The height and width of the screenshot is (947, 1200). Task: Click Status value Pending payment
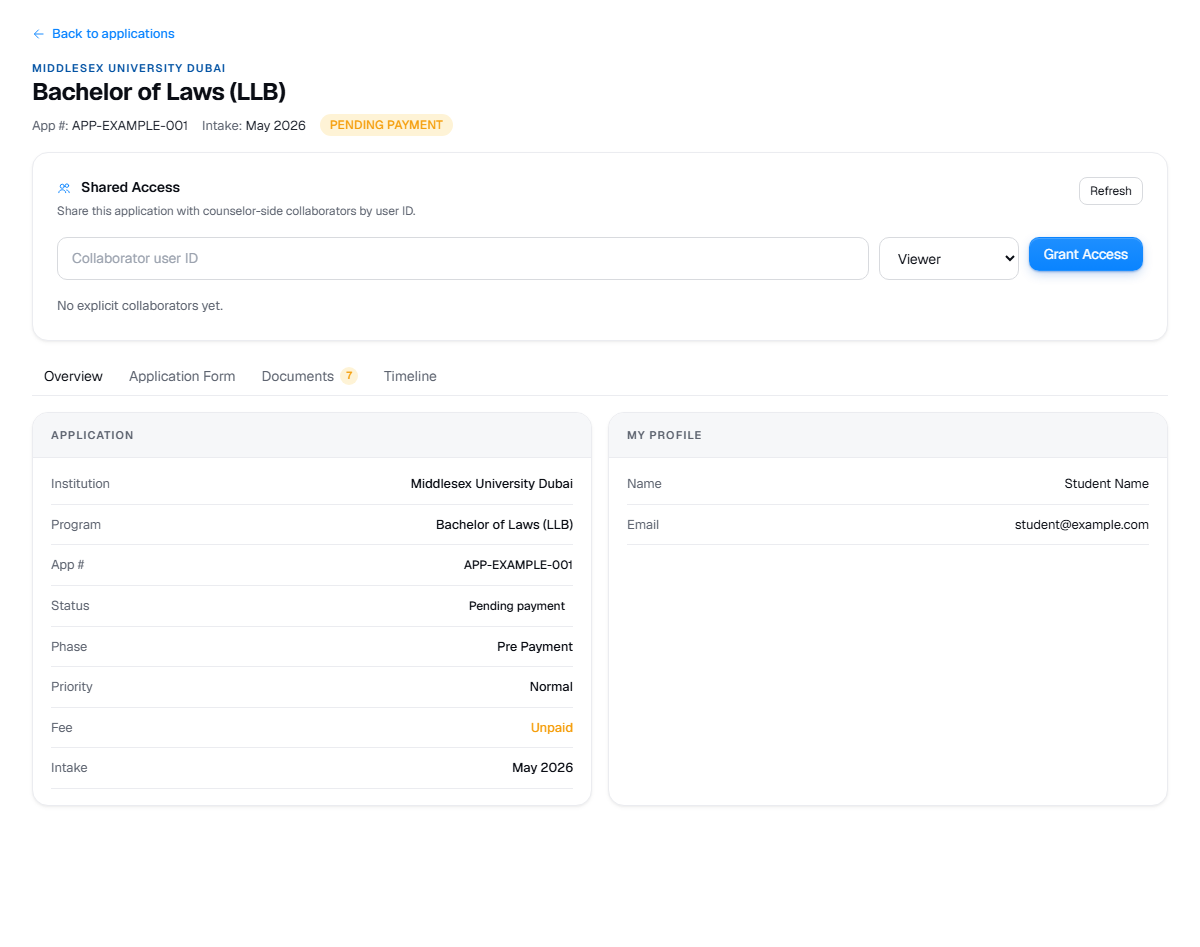[x=517, y=606]
